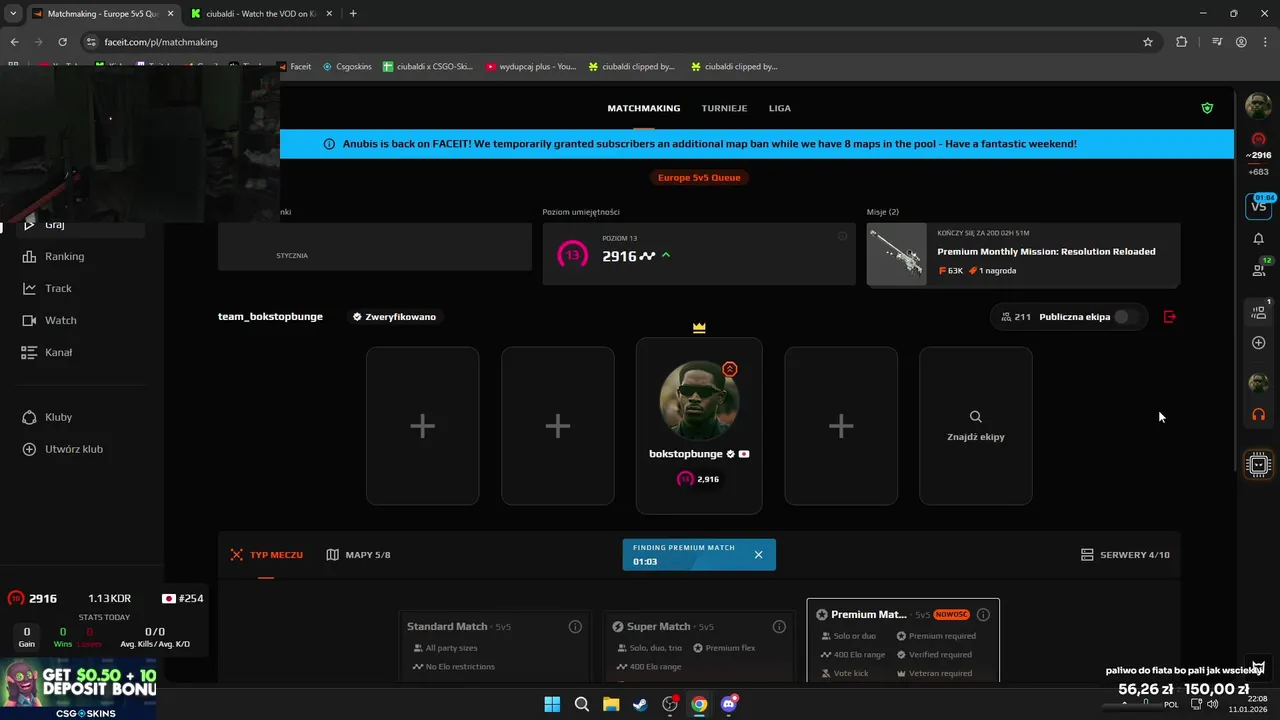Cancel finding premium match with X

[758, 555]
